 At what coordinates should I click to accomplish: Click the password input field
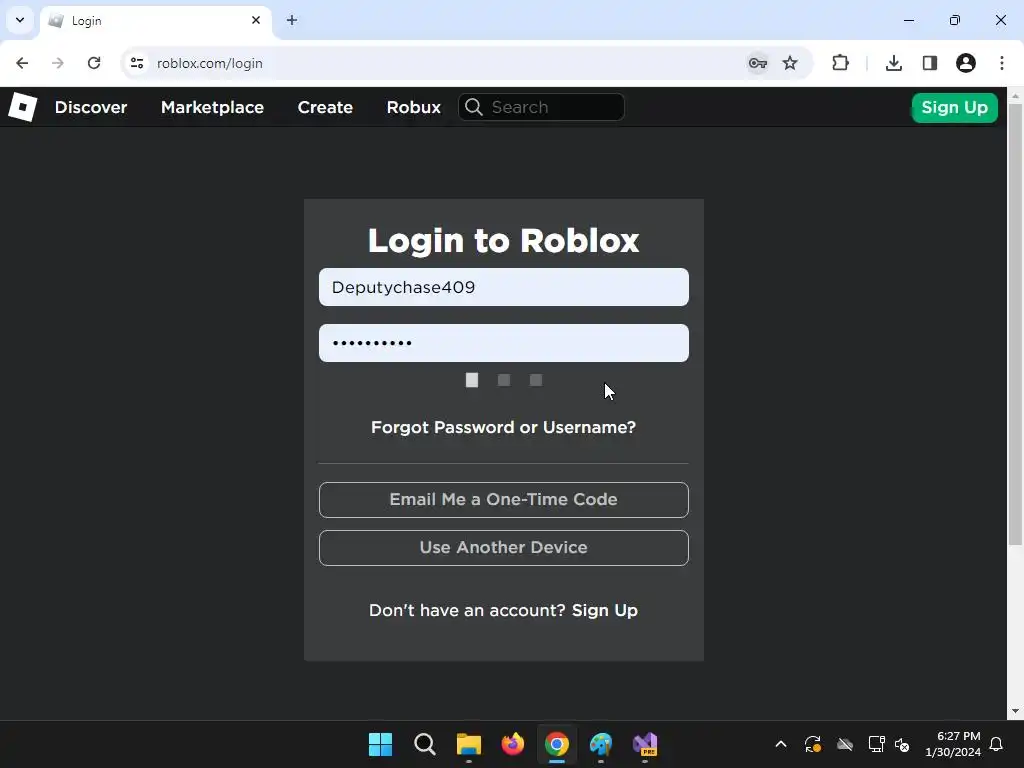(x=504, y=343)
